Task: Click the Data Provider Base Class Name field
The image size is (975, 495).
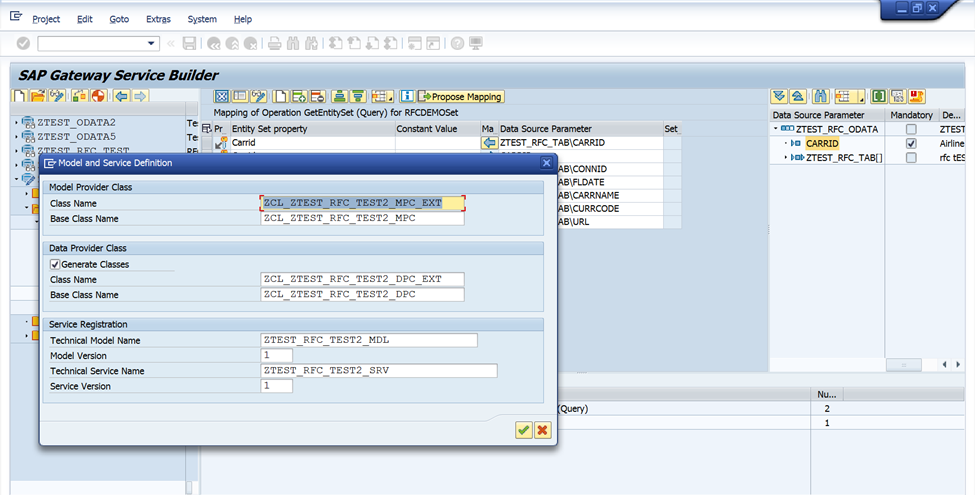Action: pyautogui.click(x=363, y=294)
